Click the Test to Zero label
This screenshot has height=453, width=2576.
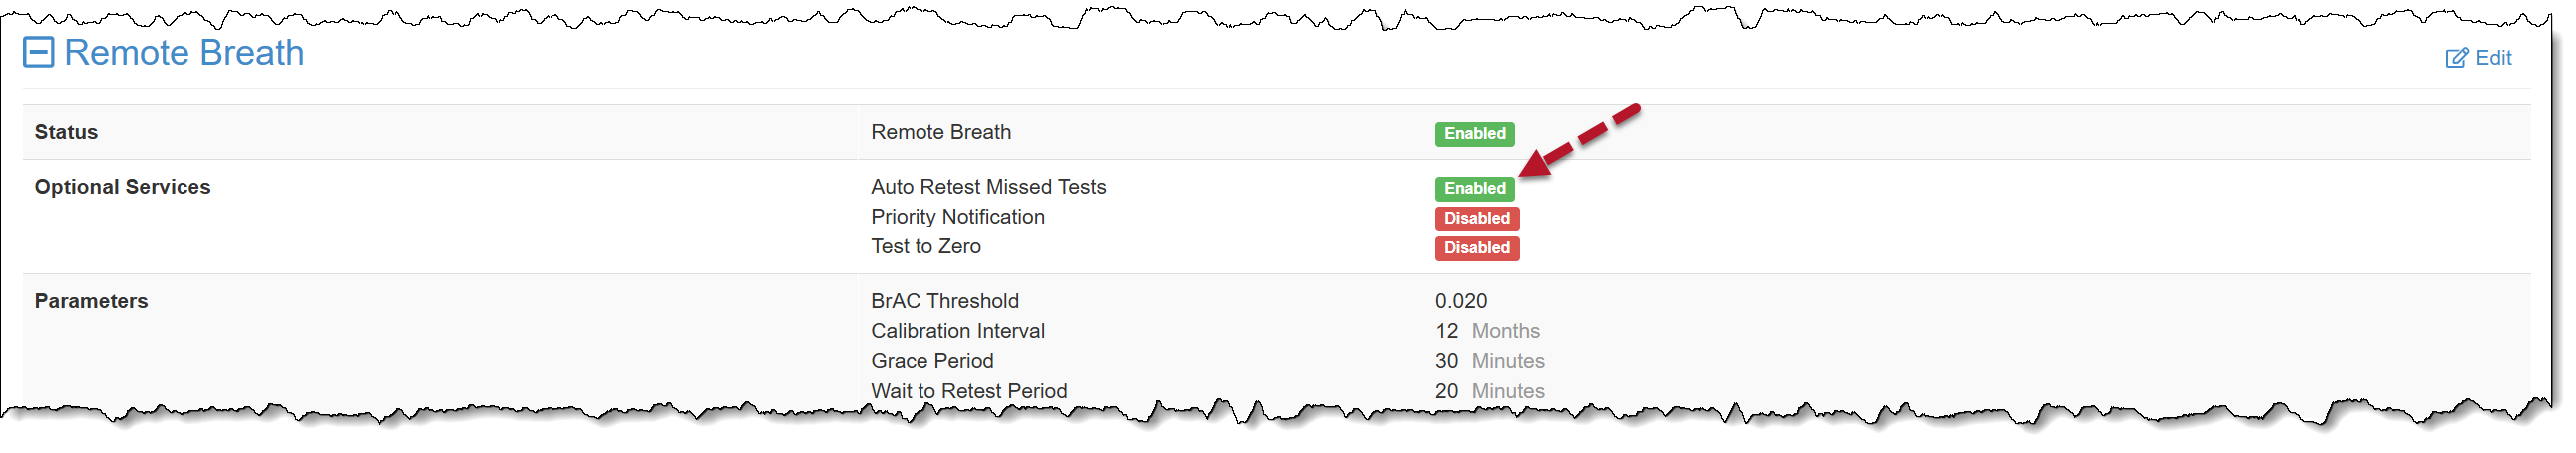coord(925,247)
